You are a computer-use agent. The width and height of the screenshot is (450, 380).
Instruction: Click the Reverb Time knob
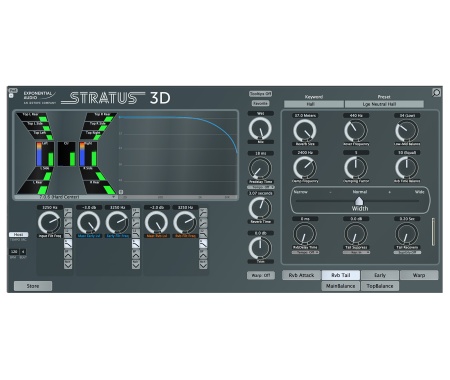coord(260,208)
